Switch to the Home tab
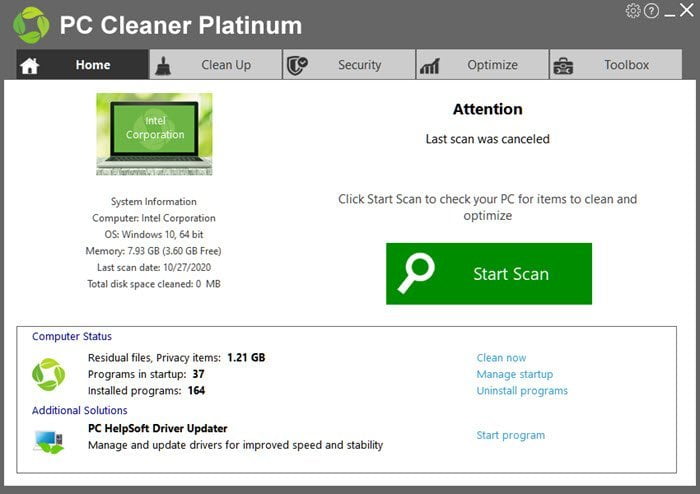The width and height of the screenshot is (700, 494). pyautogui.click(x=83, y=65)
